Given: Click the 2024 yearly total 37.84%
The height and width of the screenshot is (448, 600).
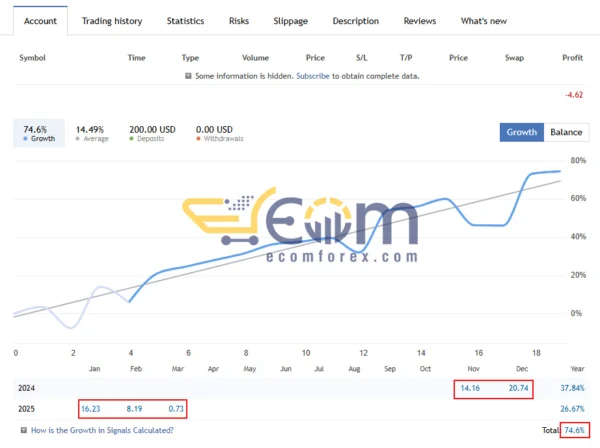Looking at the screenshot, I should pyautogui.click(x=572, y=388).
